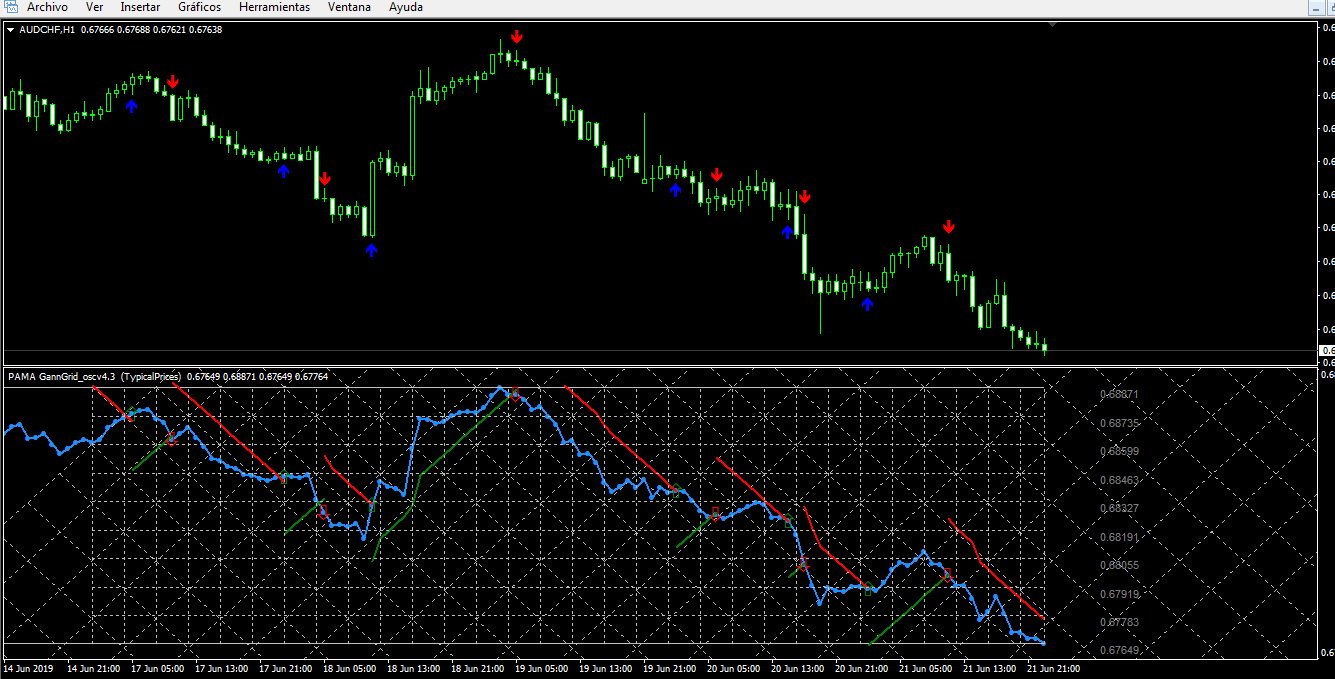Click the 20 Jun 05:00 time label
This screenshot has width=1335, height=679.
tap(733, 668)
